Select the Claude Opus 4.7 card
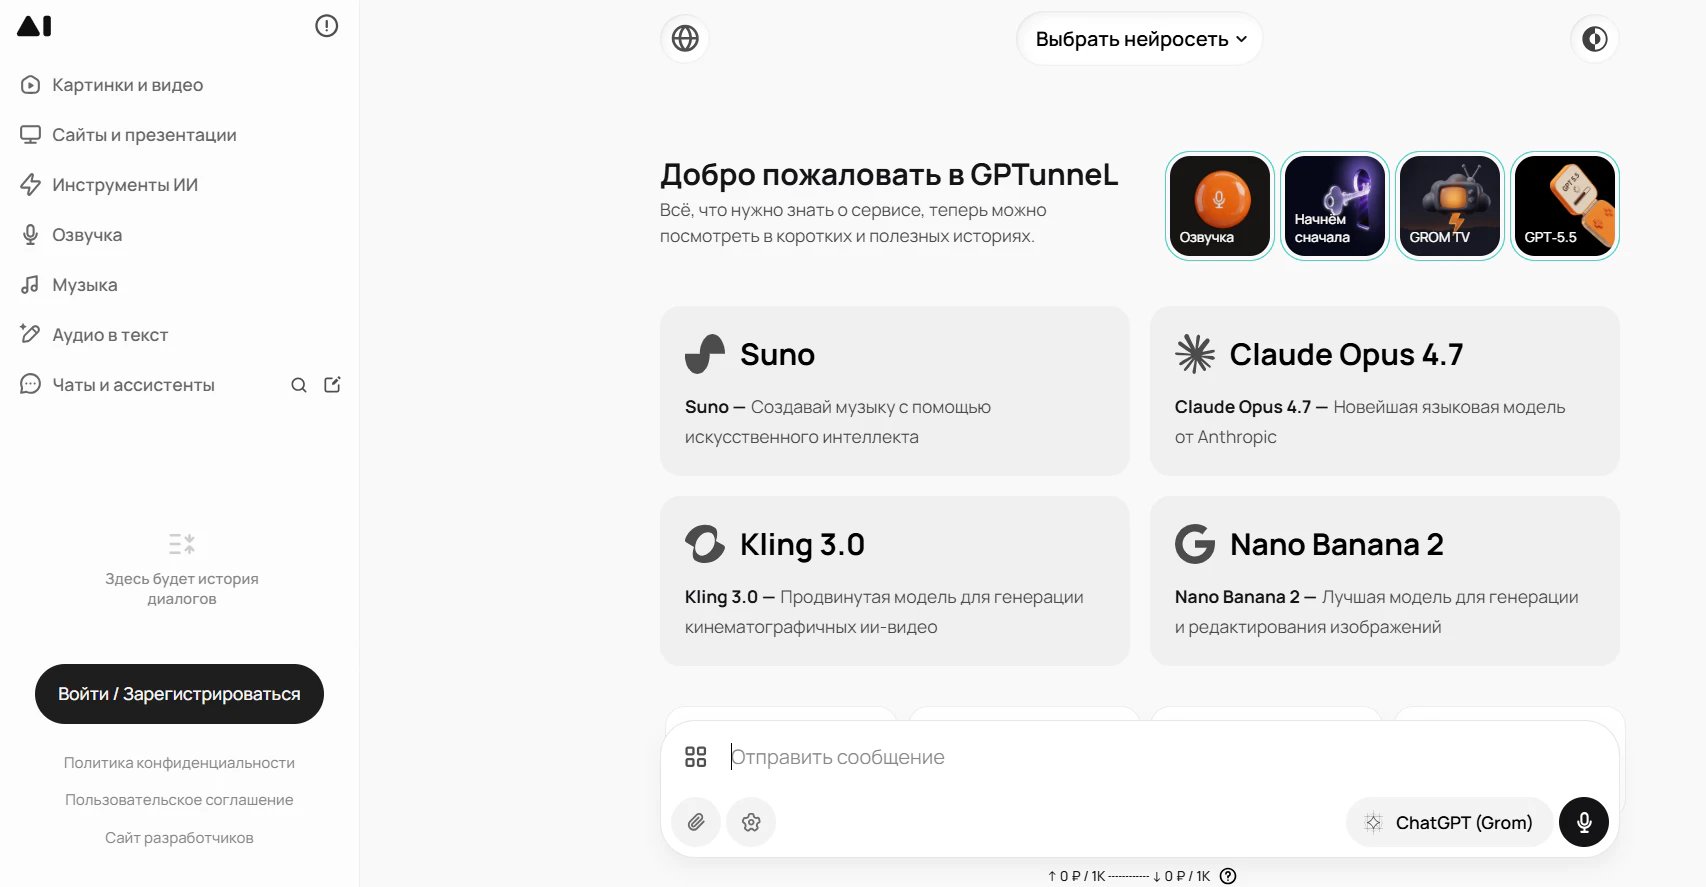 pos(1385,391)
